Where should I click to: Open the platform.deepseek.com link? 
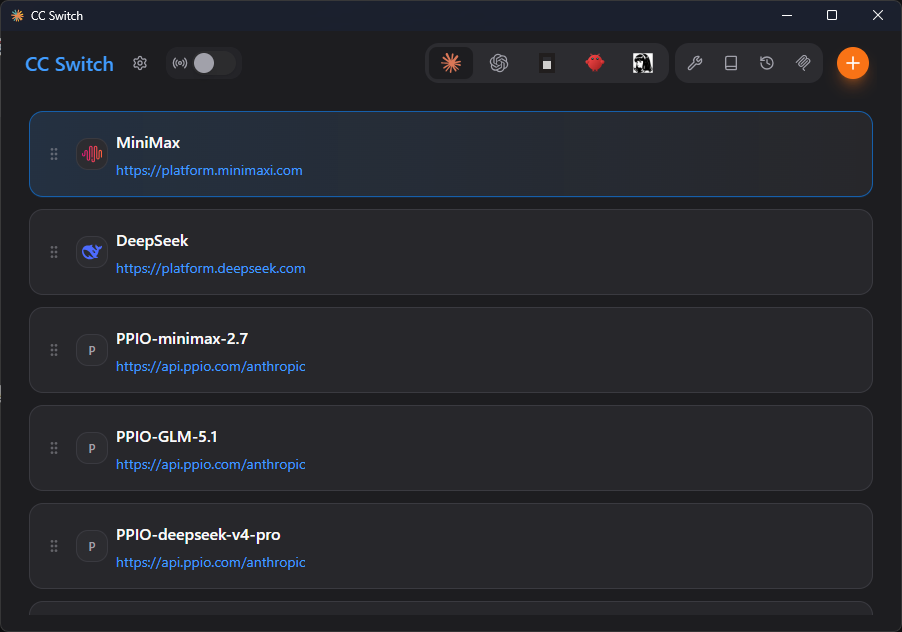click(211, 269)
